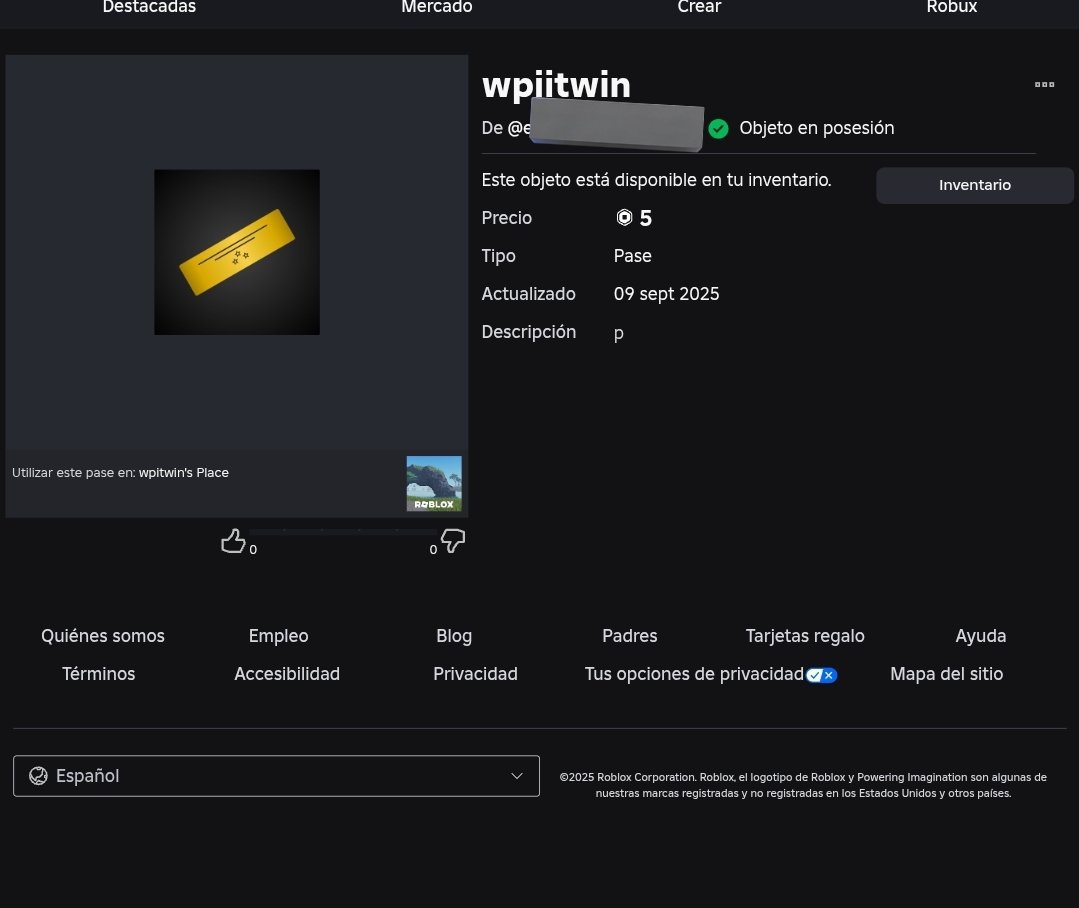
Task: Open the Robux tab
Action: (x=952, y=7)
